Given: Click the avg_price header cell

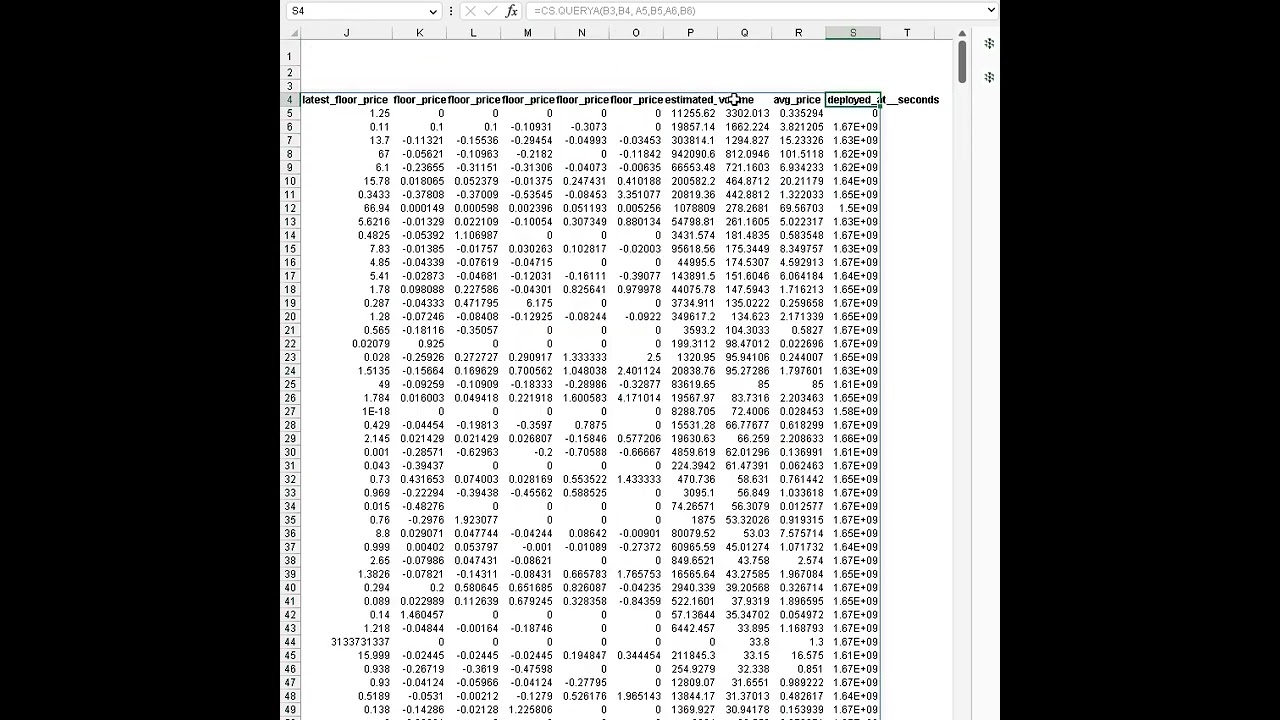Looking at the screenshot, I should [798, 100].
